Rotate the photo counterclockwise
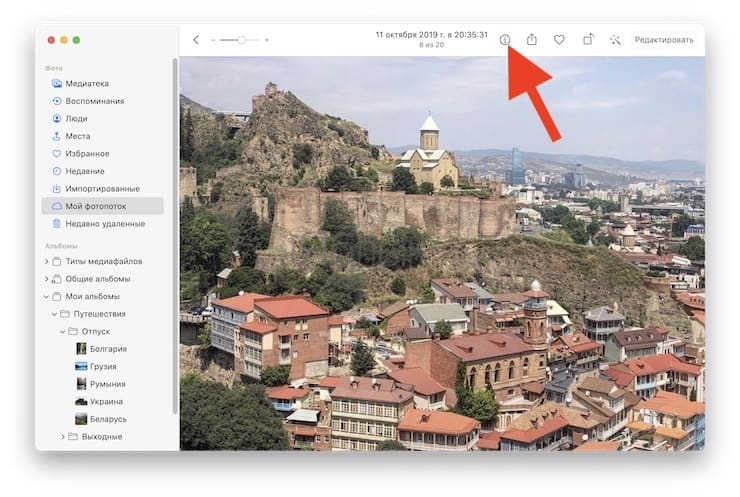The height and width of the screenshot is (497, 740). (588, 40)
